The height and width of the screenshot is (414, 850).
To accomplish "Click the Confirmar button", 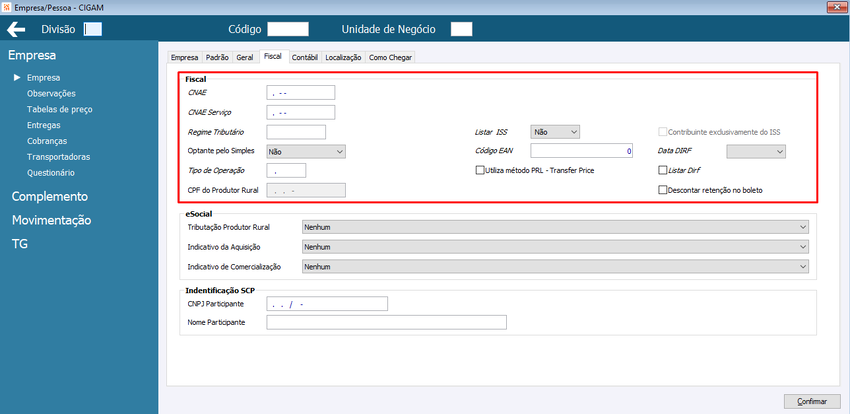I will 812,402.
